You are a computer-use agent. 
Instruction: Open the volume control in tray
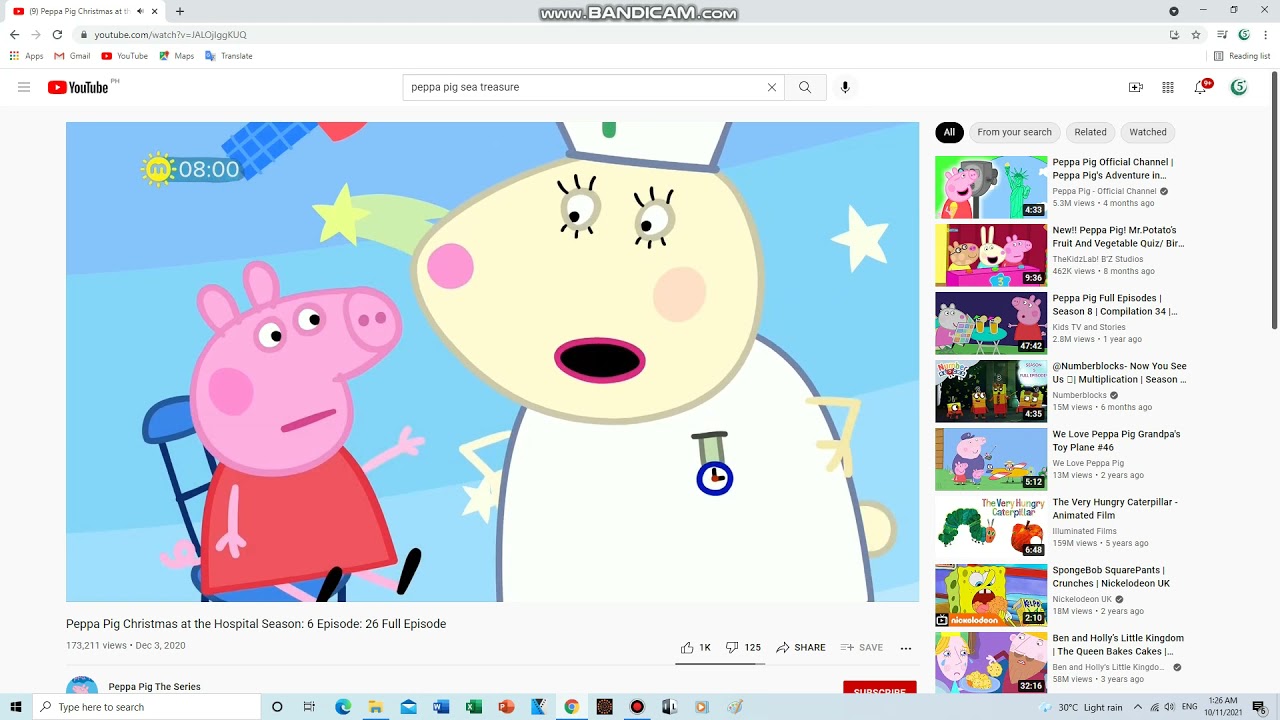1170,707
